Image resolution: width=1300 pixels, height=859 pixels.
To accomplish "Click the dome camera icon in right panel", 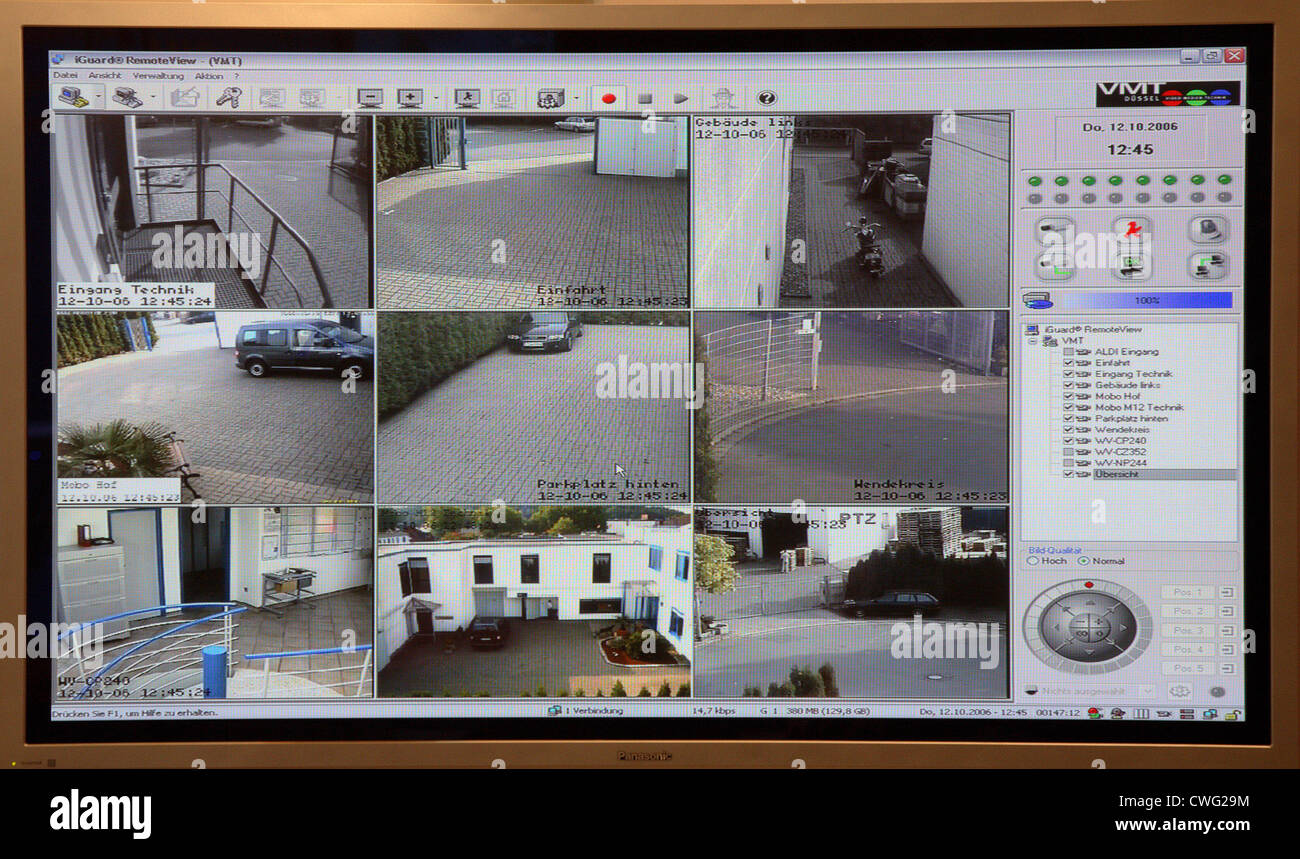I will pos(1207,229).
